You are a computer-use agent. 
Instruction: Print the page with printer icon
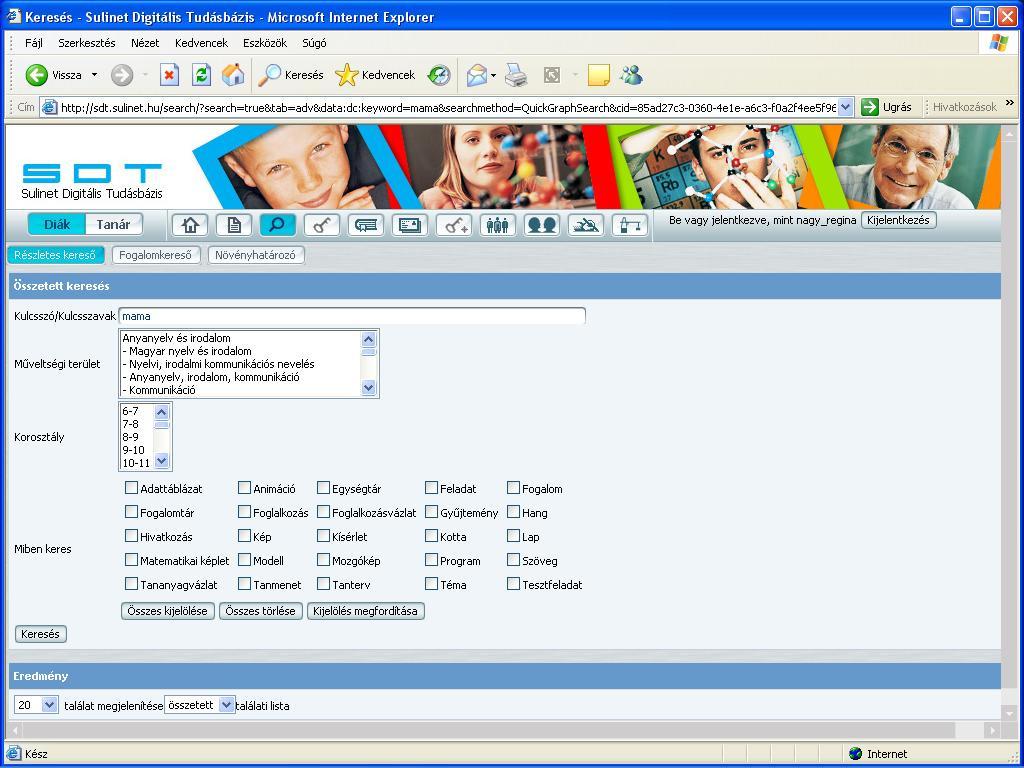tap(516, 75)
